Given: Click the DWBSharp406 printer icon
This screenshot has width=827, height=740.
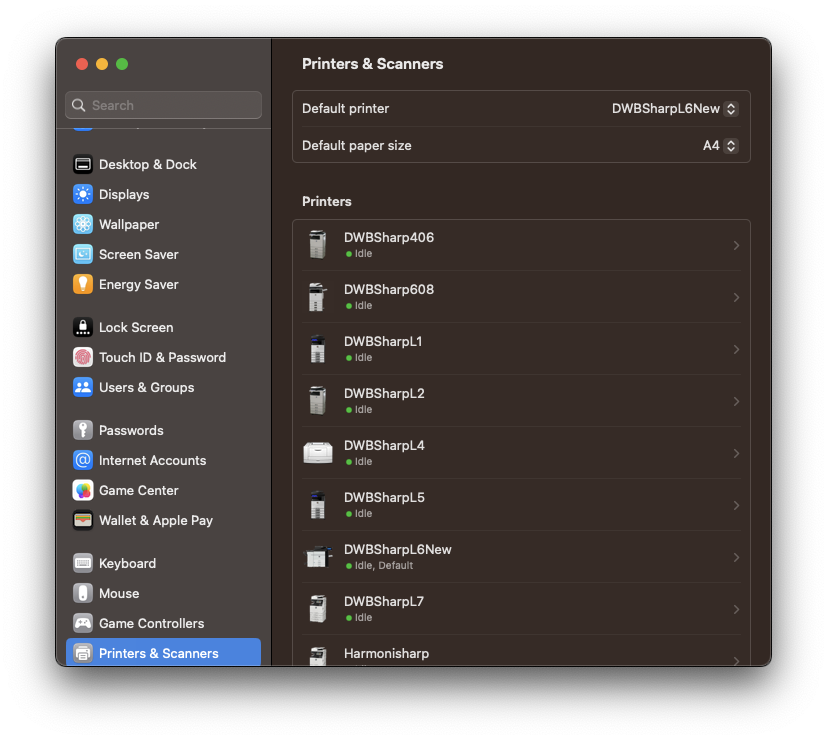Looking at the screenshot, I should [x=317, y=245].
